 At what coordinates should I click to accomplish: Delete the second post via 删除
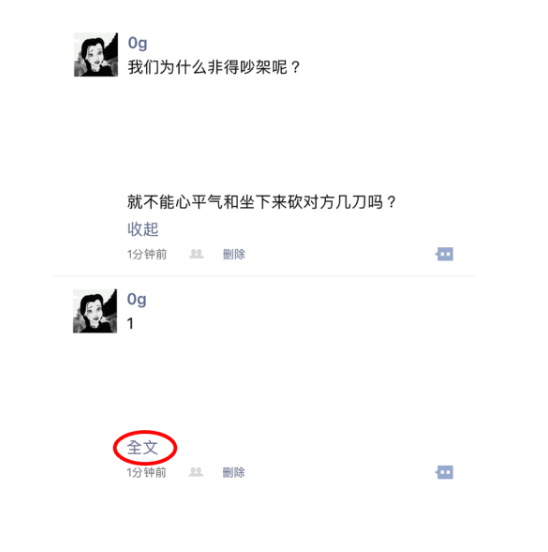(234, 472)
